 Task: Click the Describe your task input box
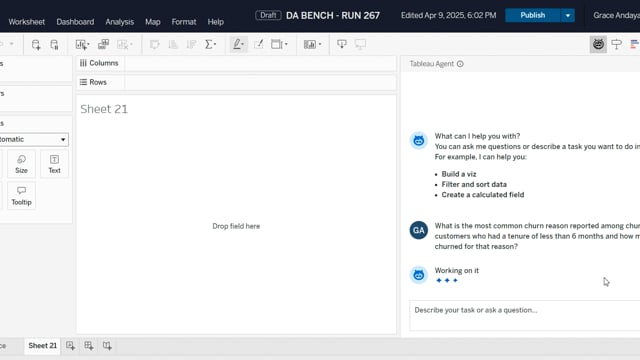[x=524, y=316]
